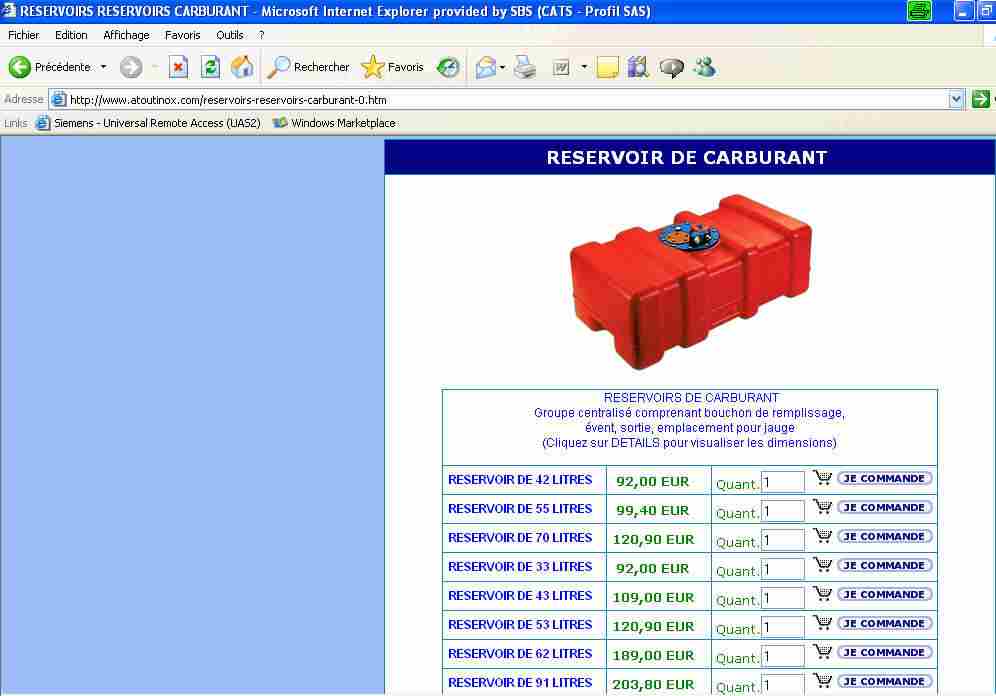
Task: Click the red fuel tank product image
Action: [x=690, y=280]
